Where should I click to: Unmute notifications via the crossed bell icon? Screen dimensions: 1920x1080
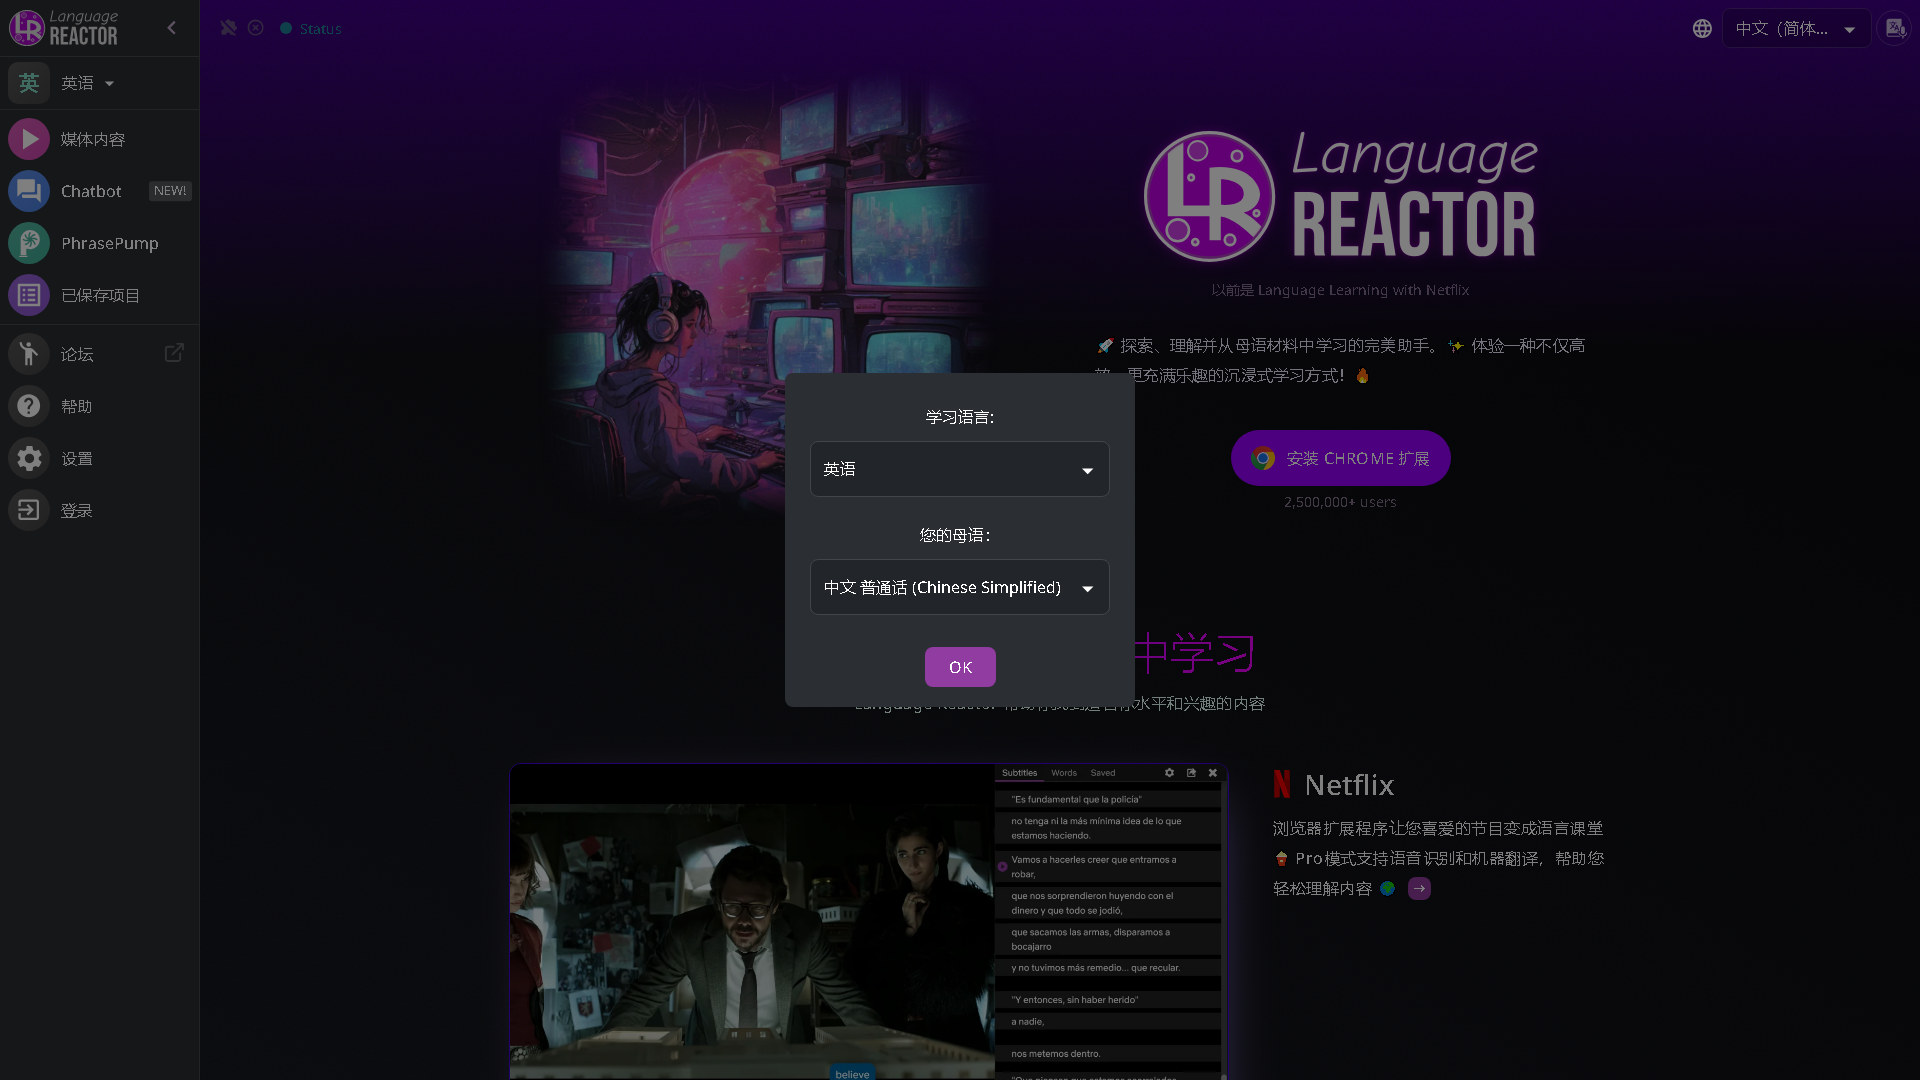coord(228,28)
